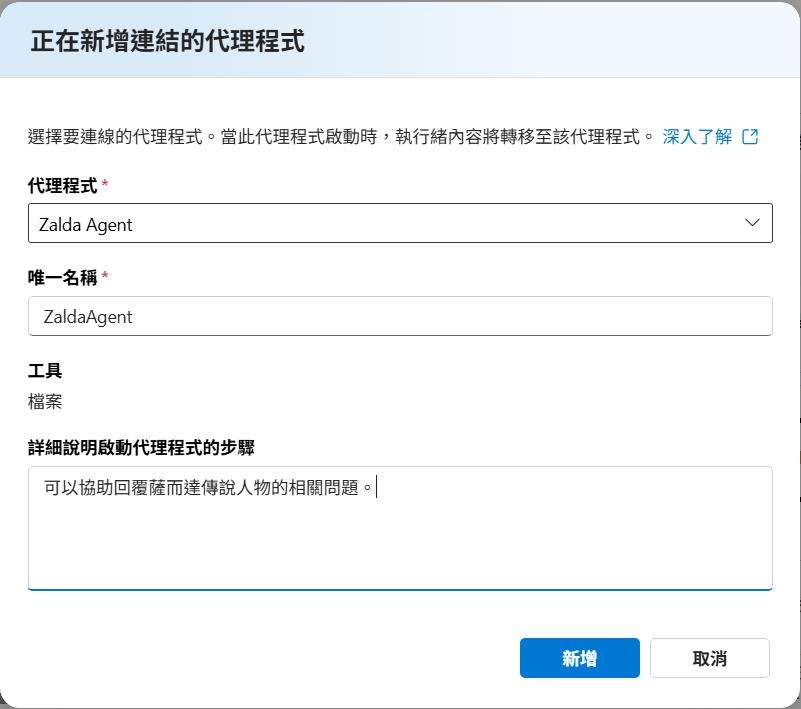Open the 深入了解 external link icon

[x=750, y=136]
